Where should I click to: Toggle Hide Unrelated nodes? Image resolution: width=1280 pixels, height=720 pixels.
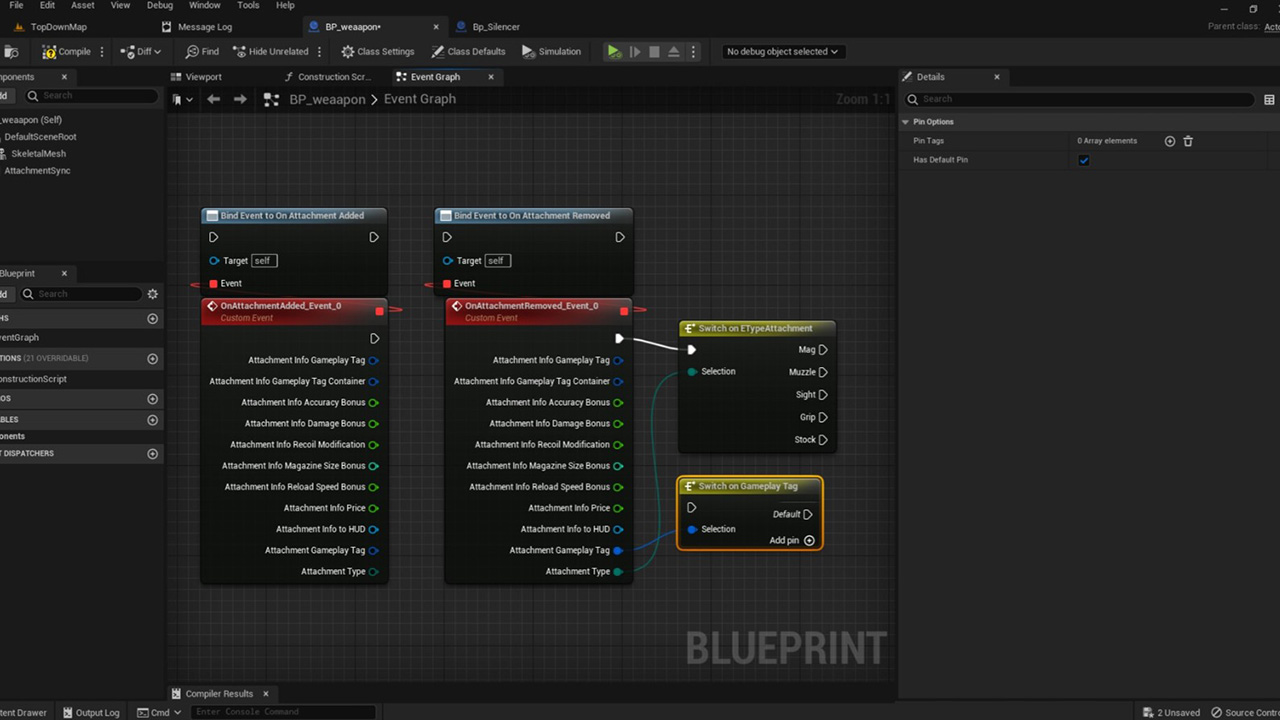point(271,52)
